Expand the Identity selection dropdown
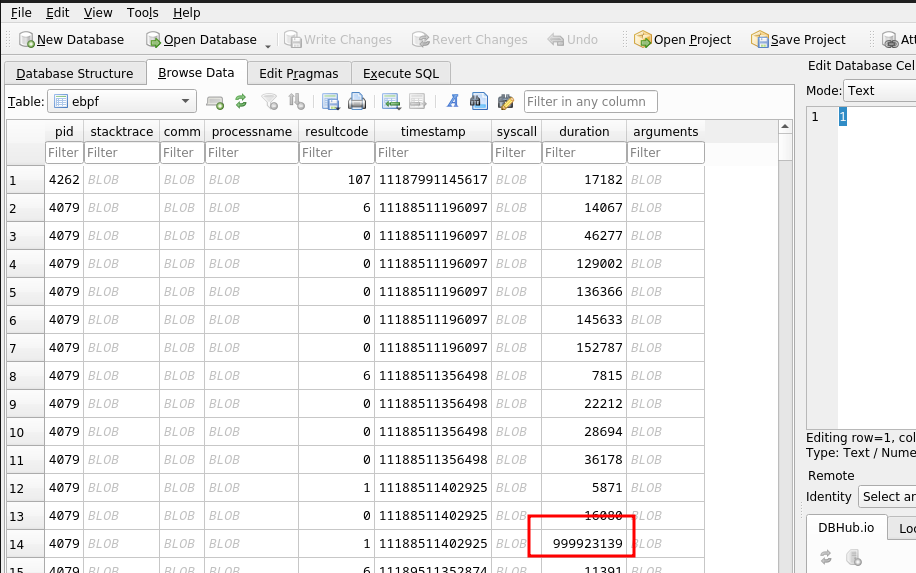Image resolution: width=916 pixels, height=573 pixels. 886,497
